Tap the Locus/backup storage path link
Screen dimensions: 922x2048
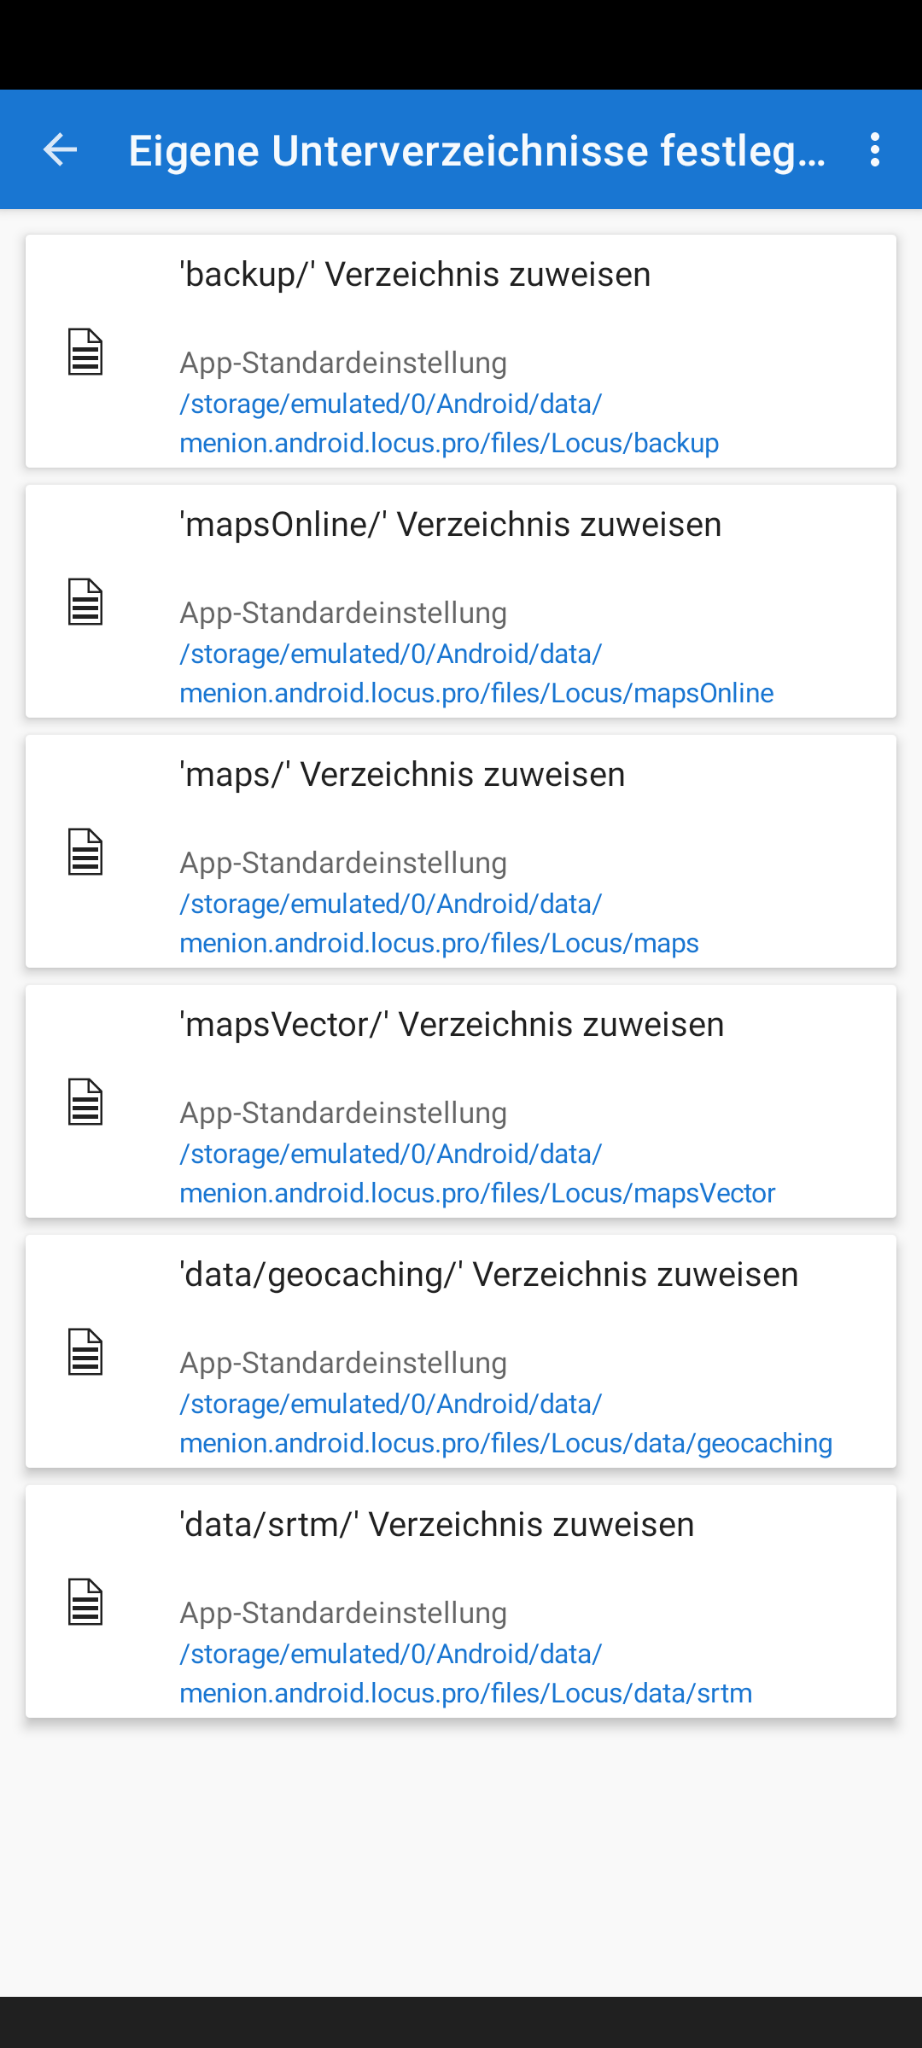click(449, 424)
